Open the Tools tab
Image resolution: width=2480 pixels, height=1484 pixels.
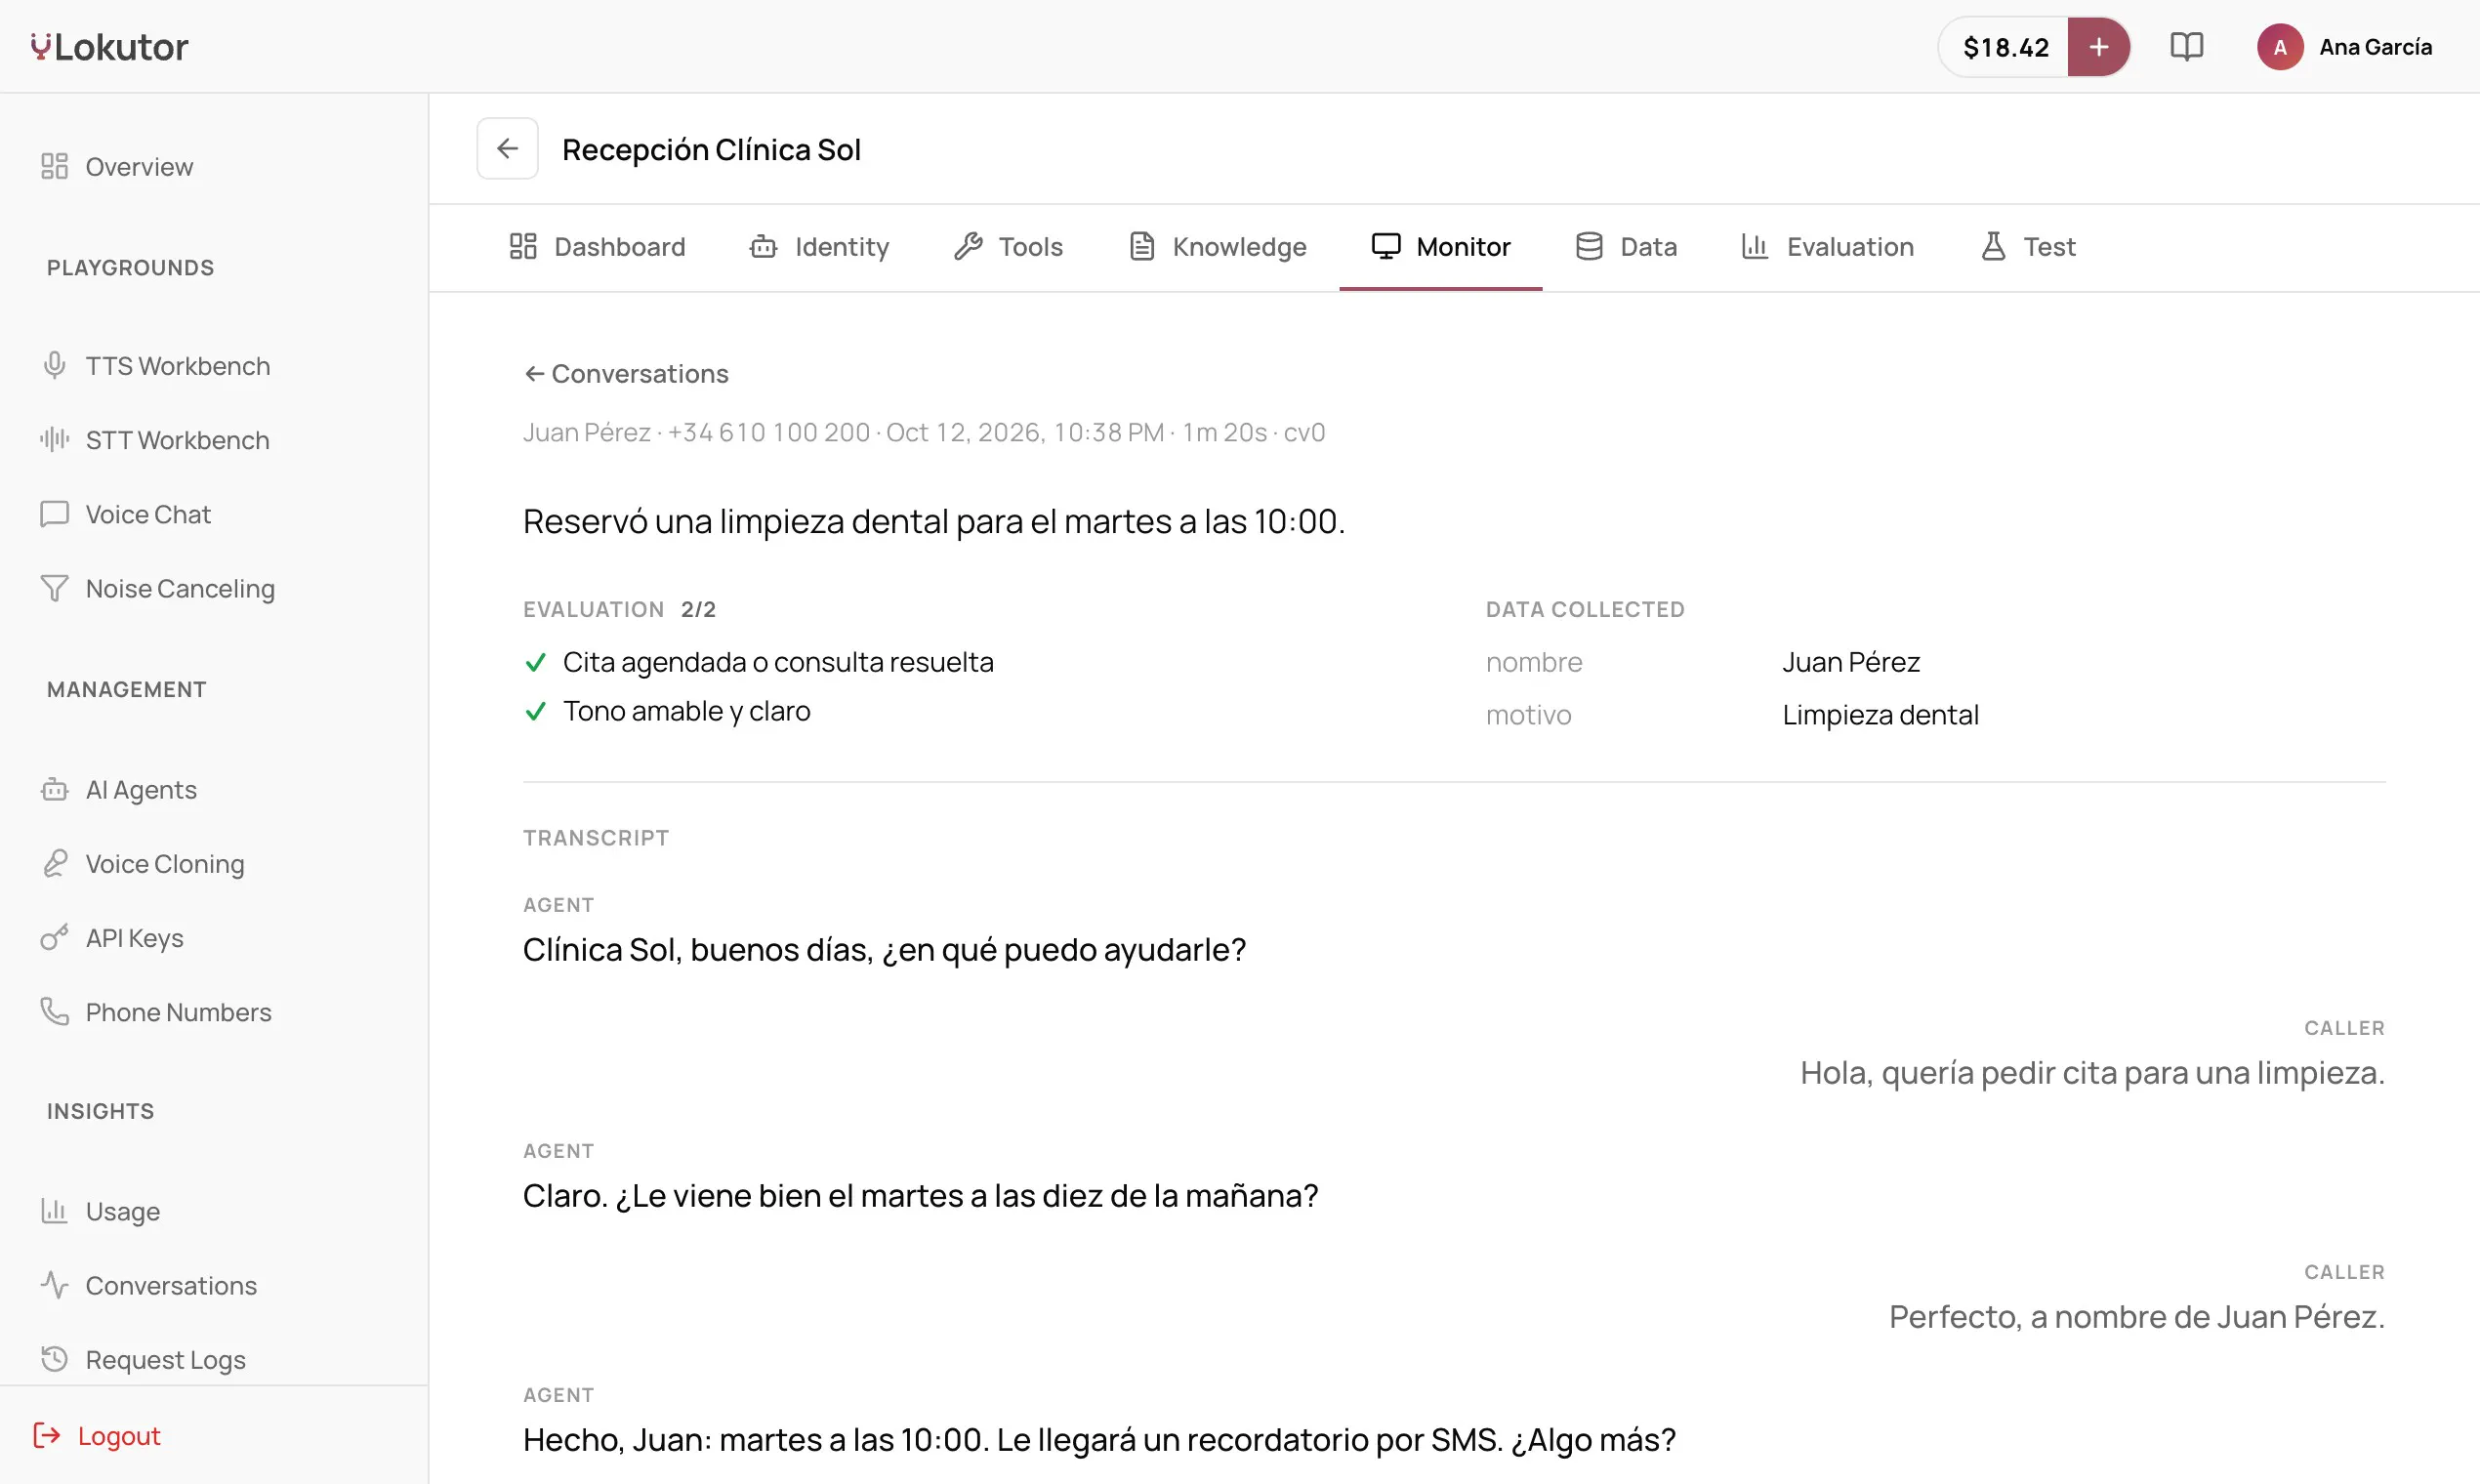[x=1008, y=247]
